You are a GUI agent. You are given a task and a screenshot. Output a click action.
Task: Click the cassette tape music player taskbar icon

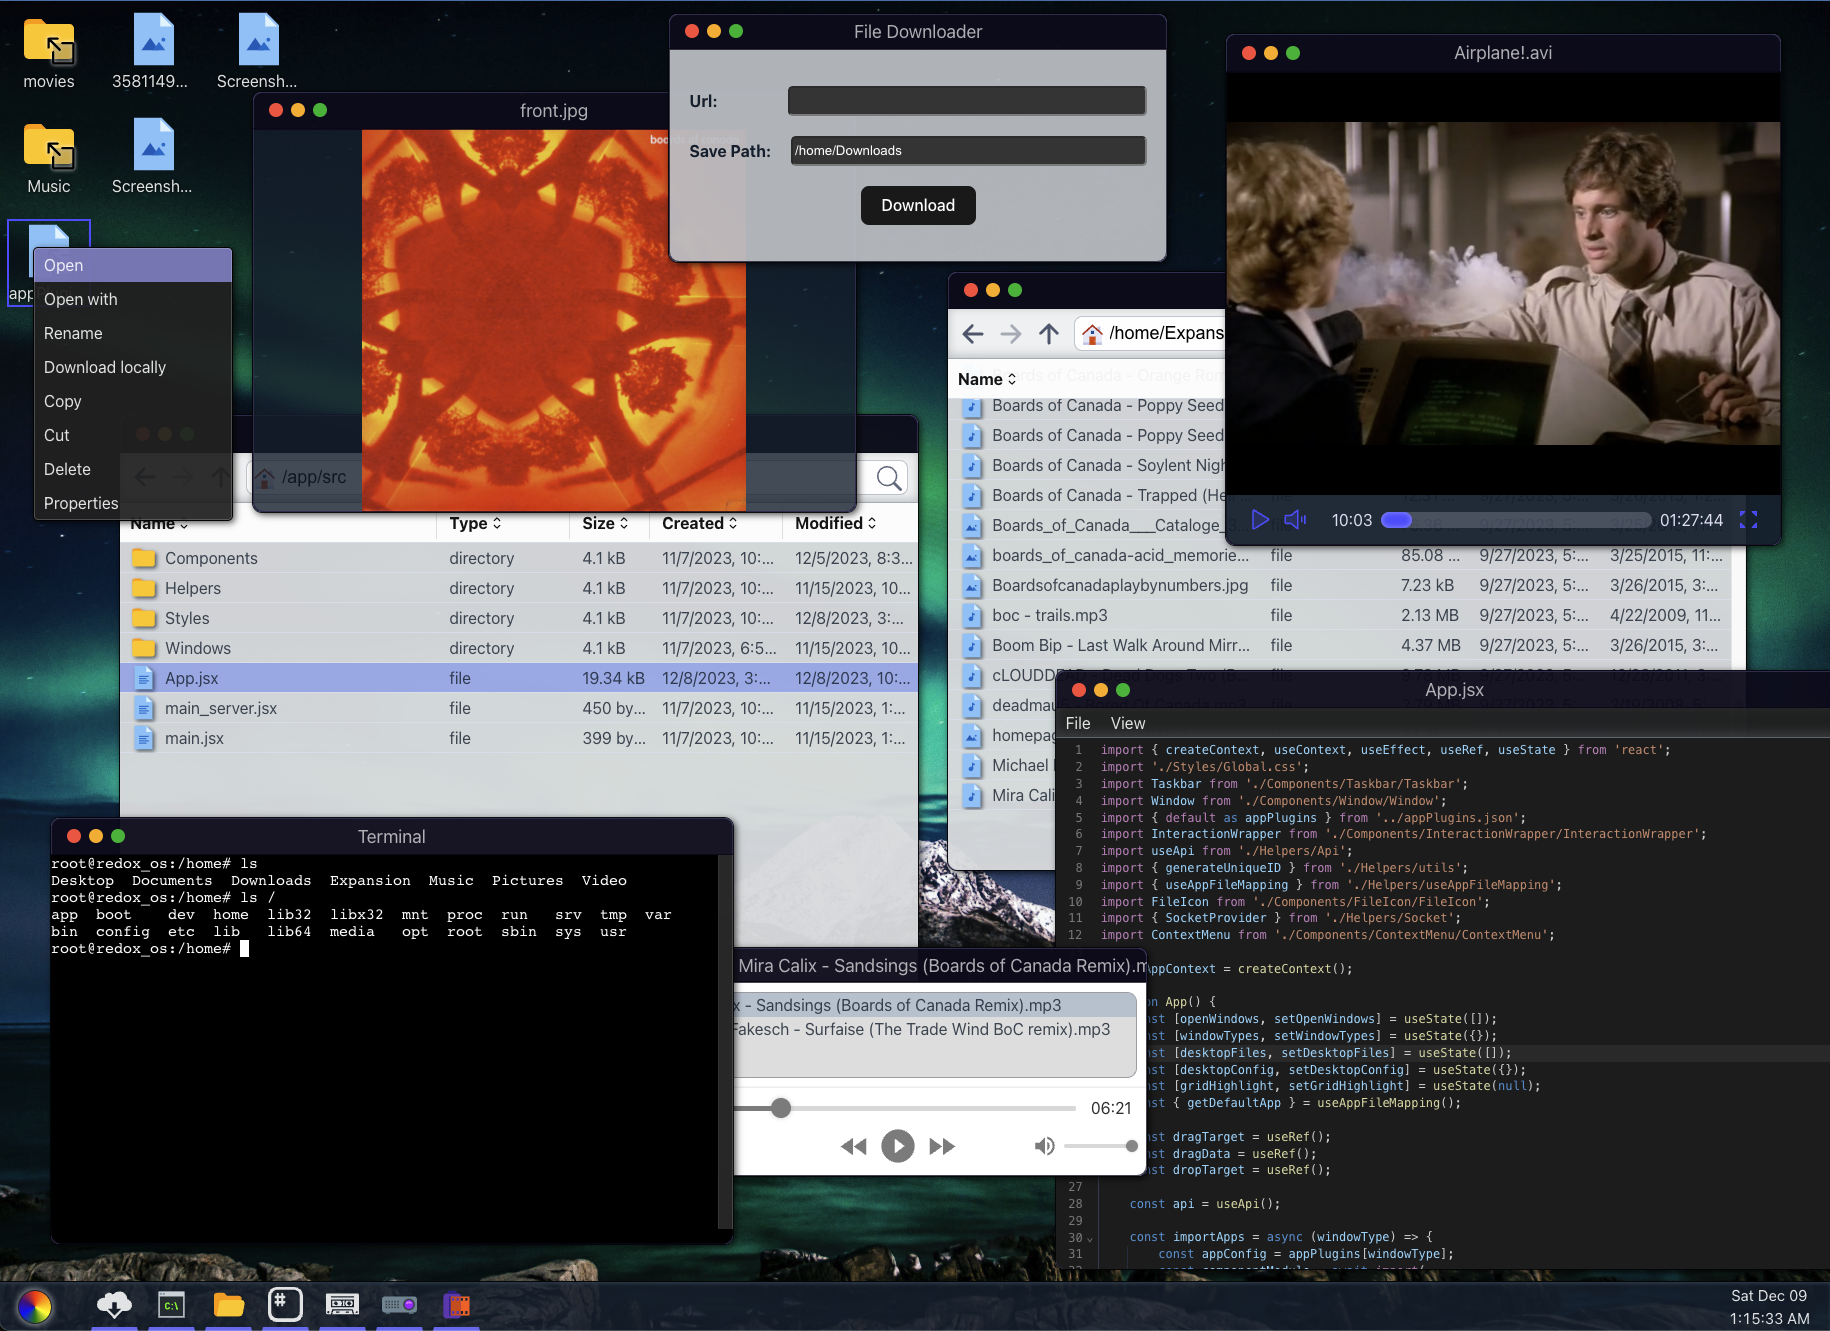pyautogui.click(x=342, y=1304)
